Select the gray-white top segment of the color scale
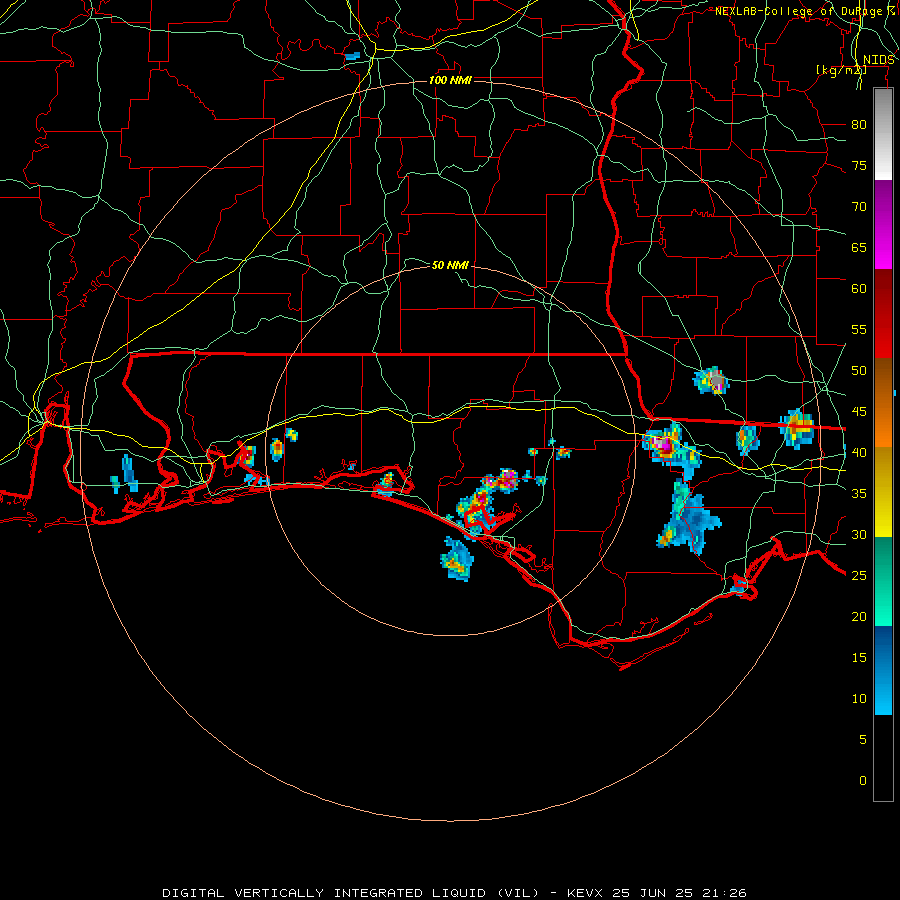 [883, 134]
